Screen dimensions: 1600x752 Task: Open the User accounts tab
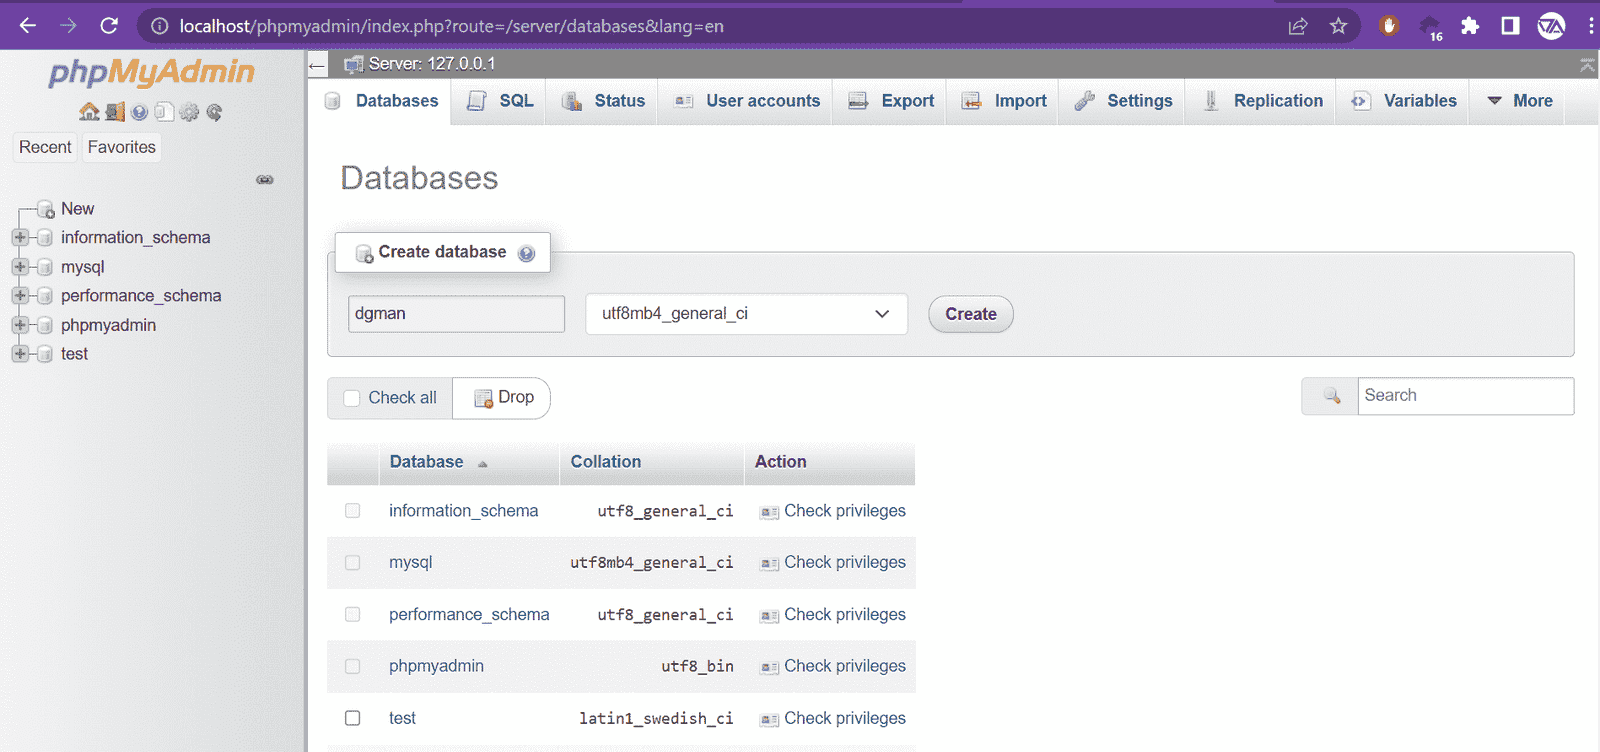point(746,101)
